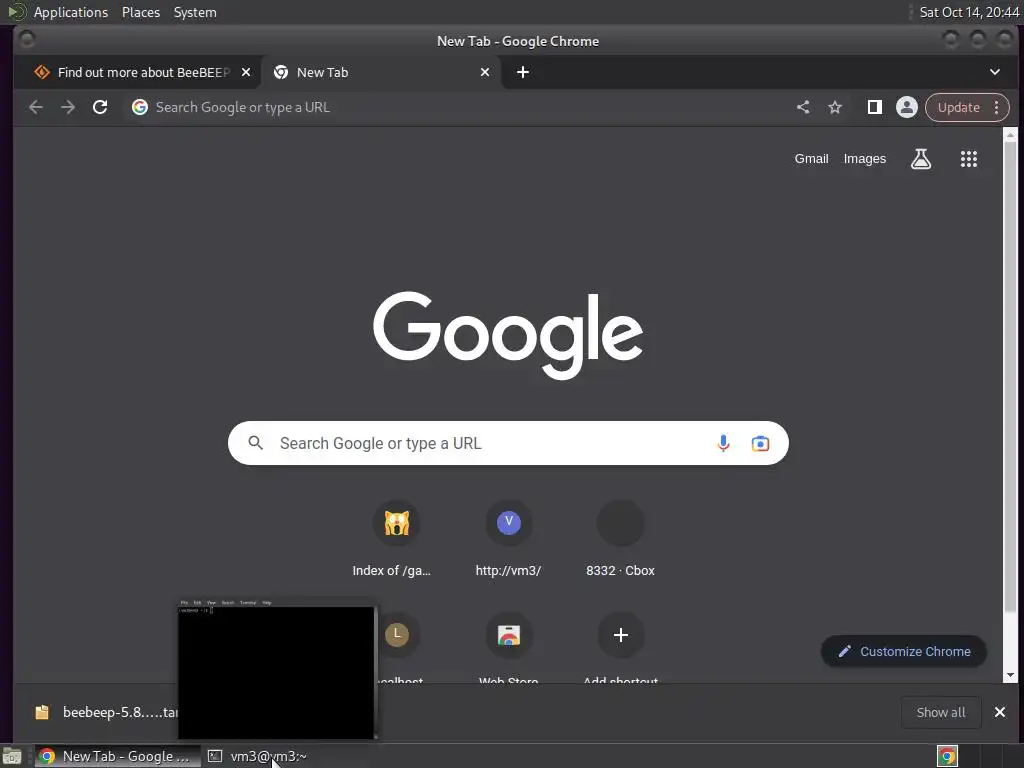Click Customize Chrome
Image resolution: width=1024 pixels, height=768 pixels.
click(904, 651)
